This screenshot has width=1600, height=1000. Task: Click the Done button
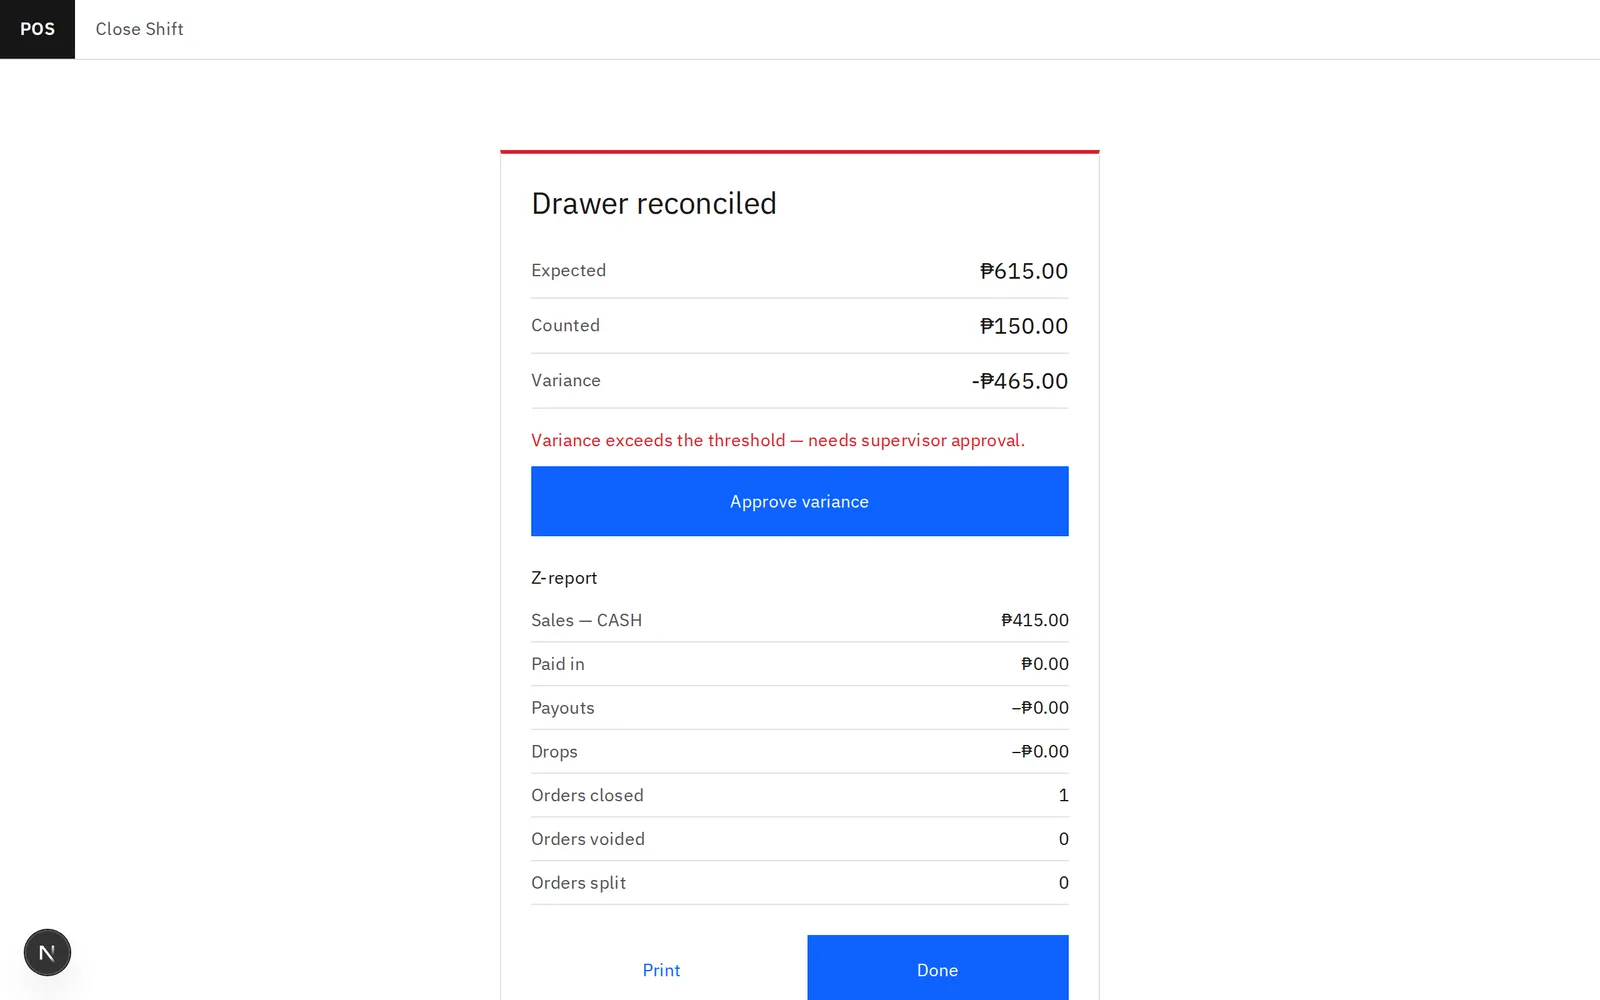pos(937,969)
